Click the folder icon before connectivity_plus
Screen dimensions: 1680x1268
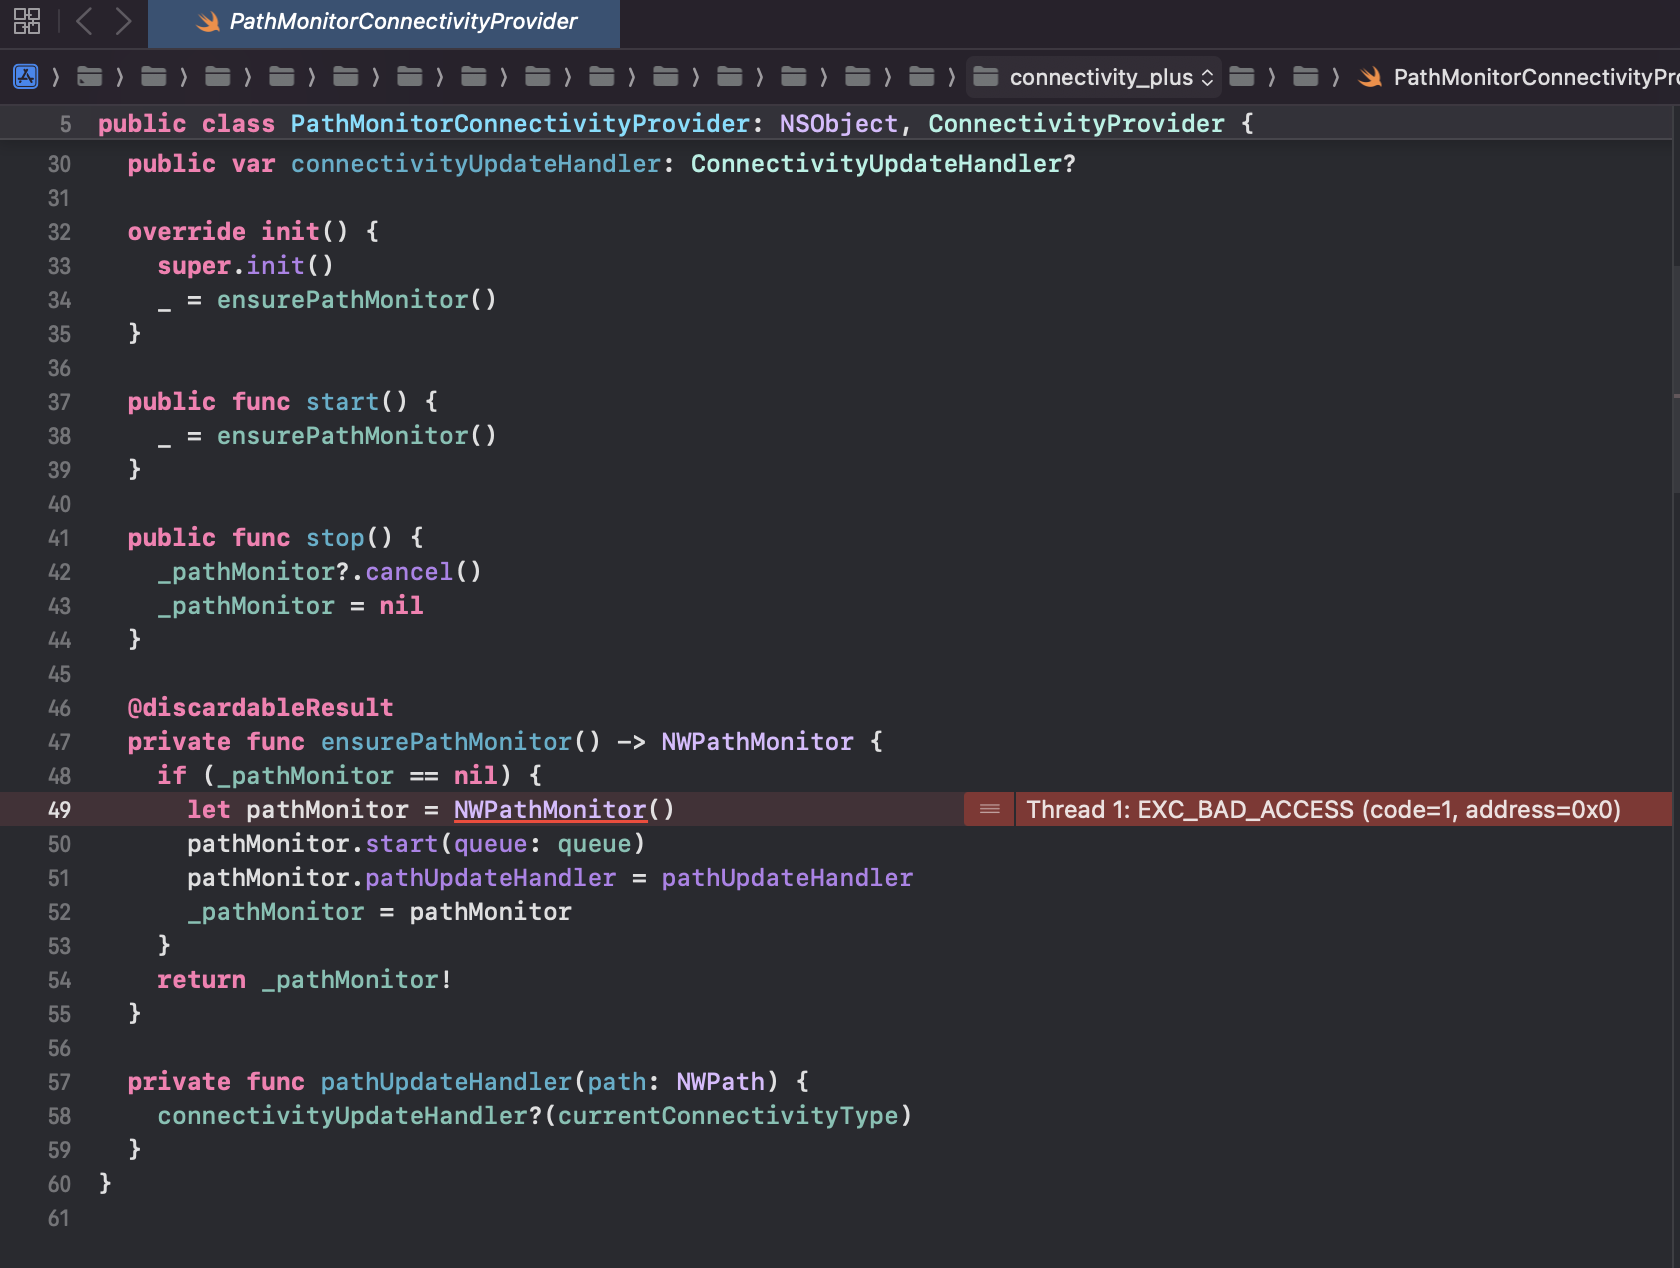point(984,76)
